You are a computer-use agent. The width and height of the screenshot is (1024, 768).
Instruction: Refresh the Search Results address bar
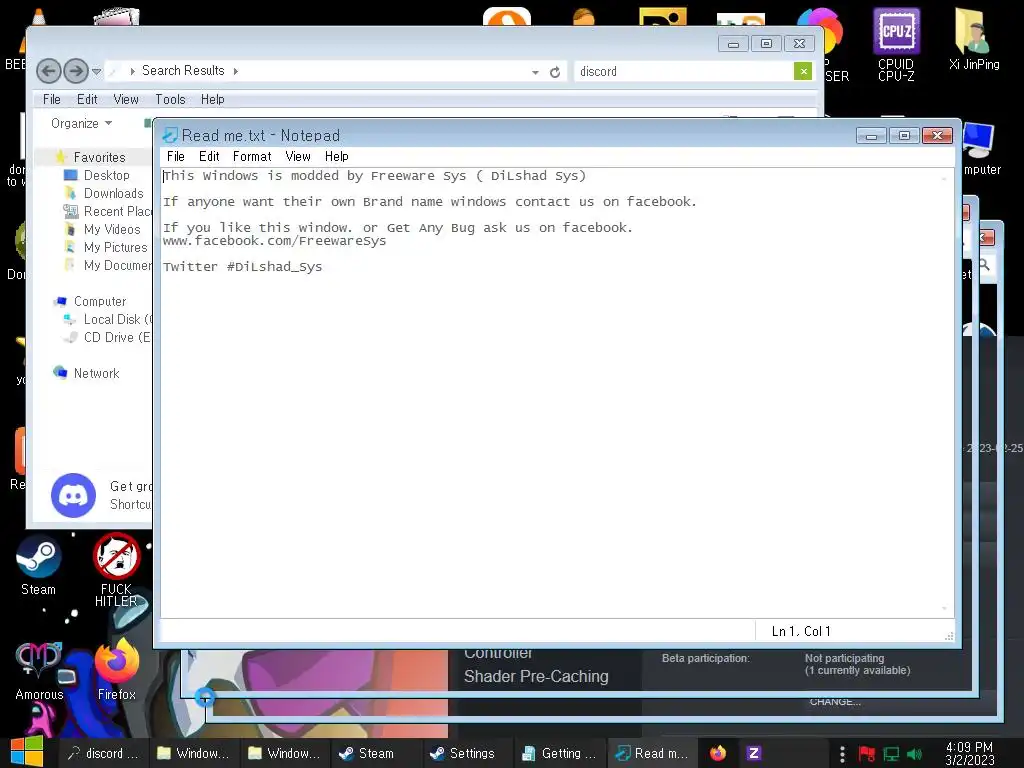(x=555, y=72)
